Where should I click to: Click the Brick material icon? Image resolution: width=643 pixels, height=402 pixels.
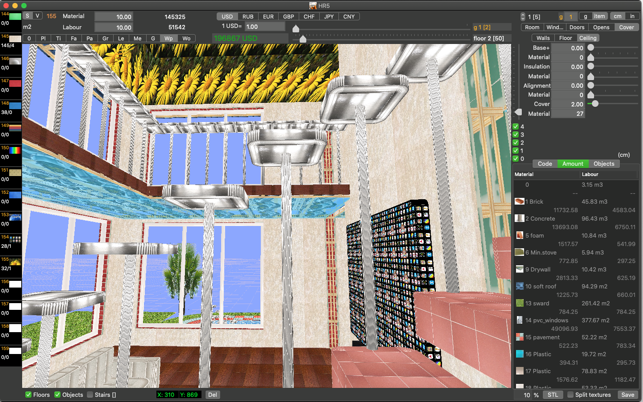(519, 201)
